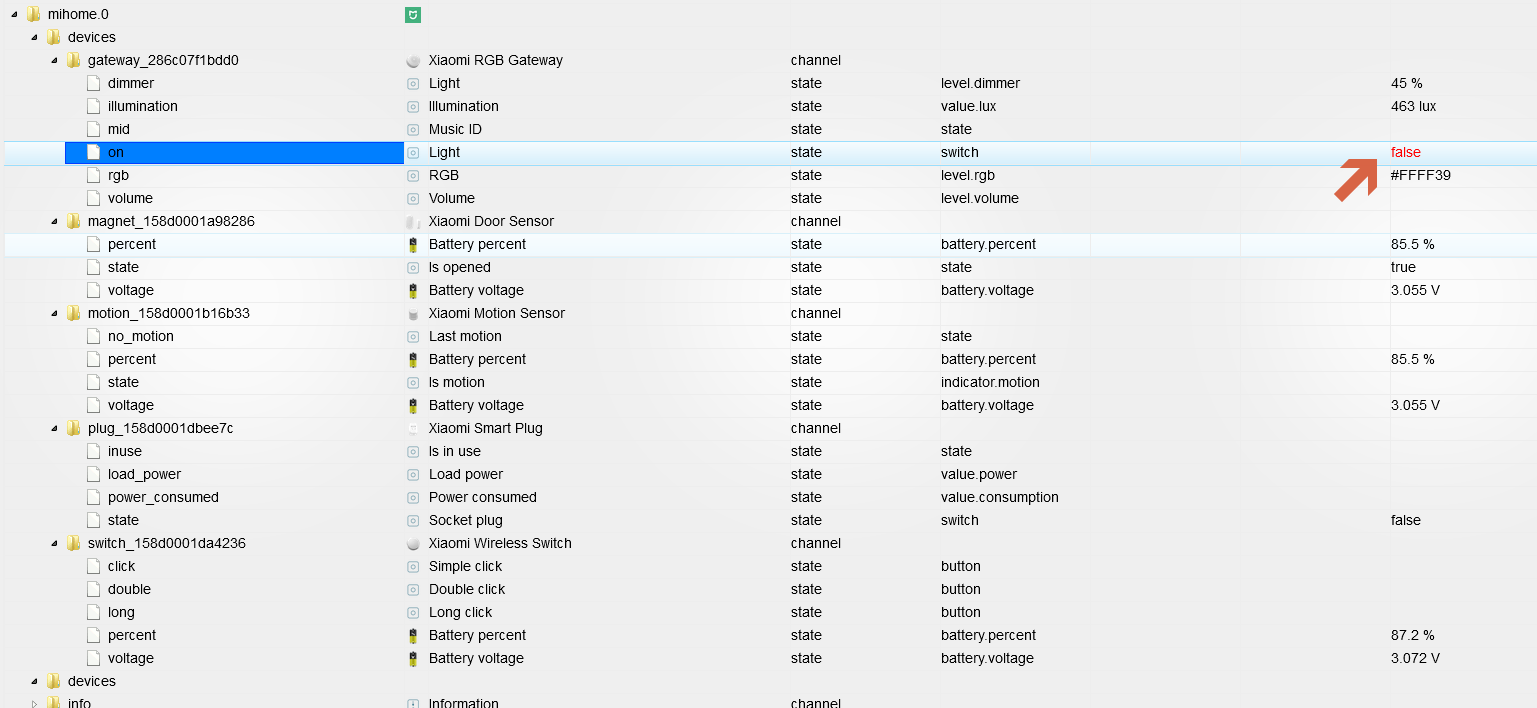Screen dimensions: 1537x708
Task: Click the green mihome adapter icon
Action: [x=412, y=14]
